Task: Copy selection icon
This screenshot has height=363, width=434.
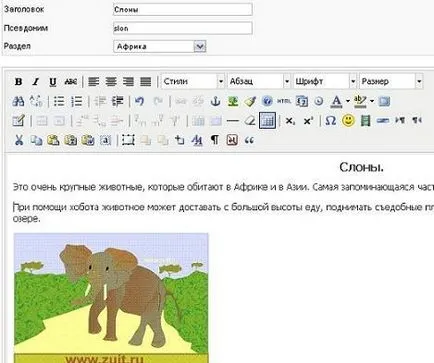Action: 36,140
